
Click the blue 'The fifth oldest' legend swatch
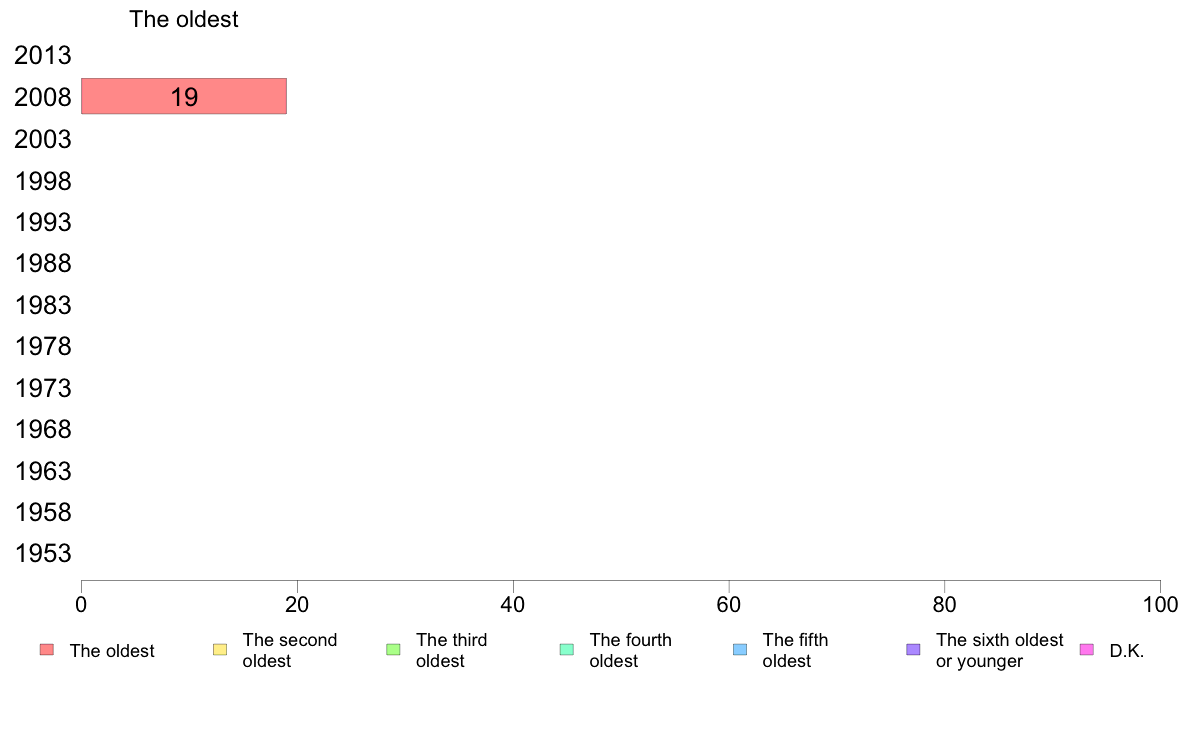pyautogui.click(x=740, y=650)
